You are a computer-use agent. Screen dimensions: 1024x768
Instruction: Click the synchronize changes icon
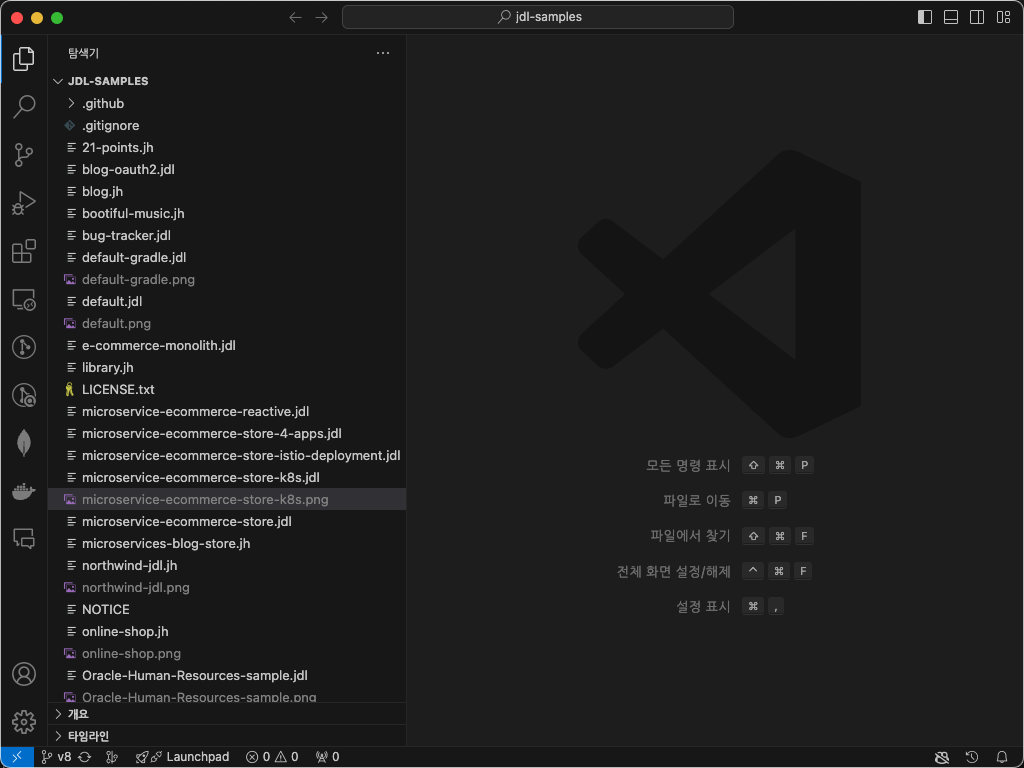click(x=84, y=757)
